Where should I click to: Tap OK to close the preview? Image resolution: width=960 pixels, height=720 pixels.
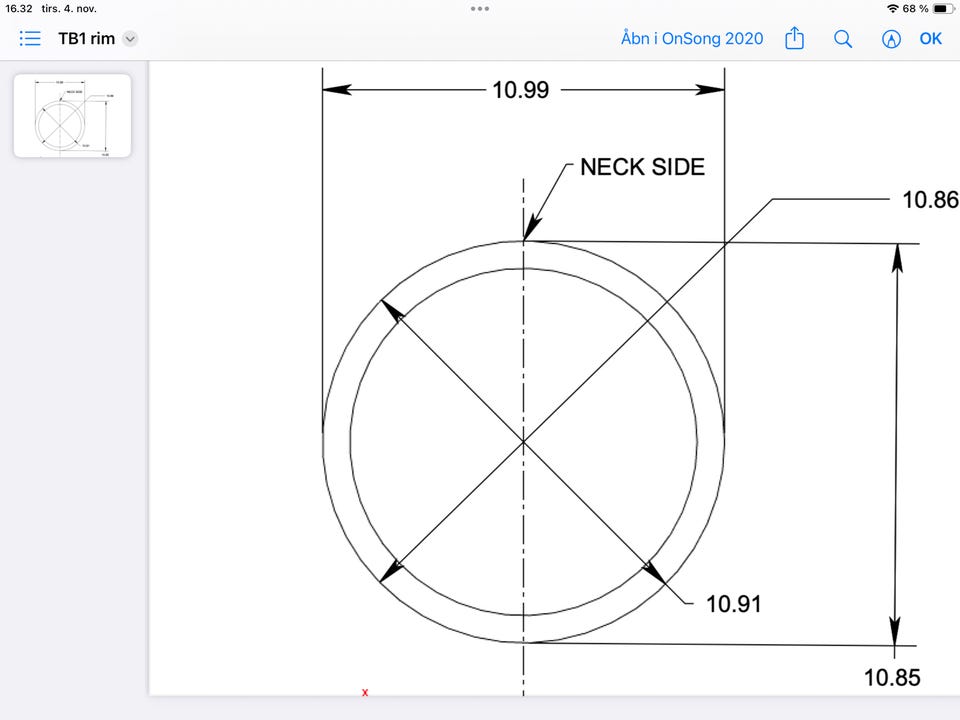coord(930,39)
